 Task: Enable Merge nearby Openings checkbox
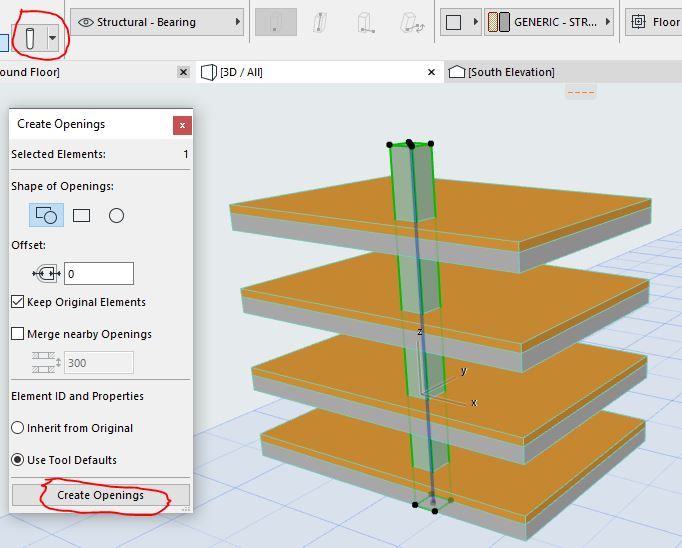(18, 334)
